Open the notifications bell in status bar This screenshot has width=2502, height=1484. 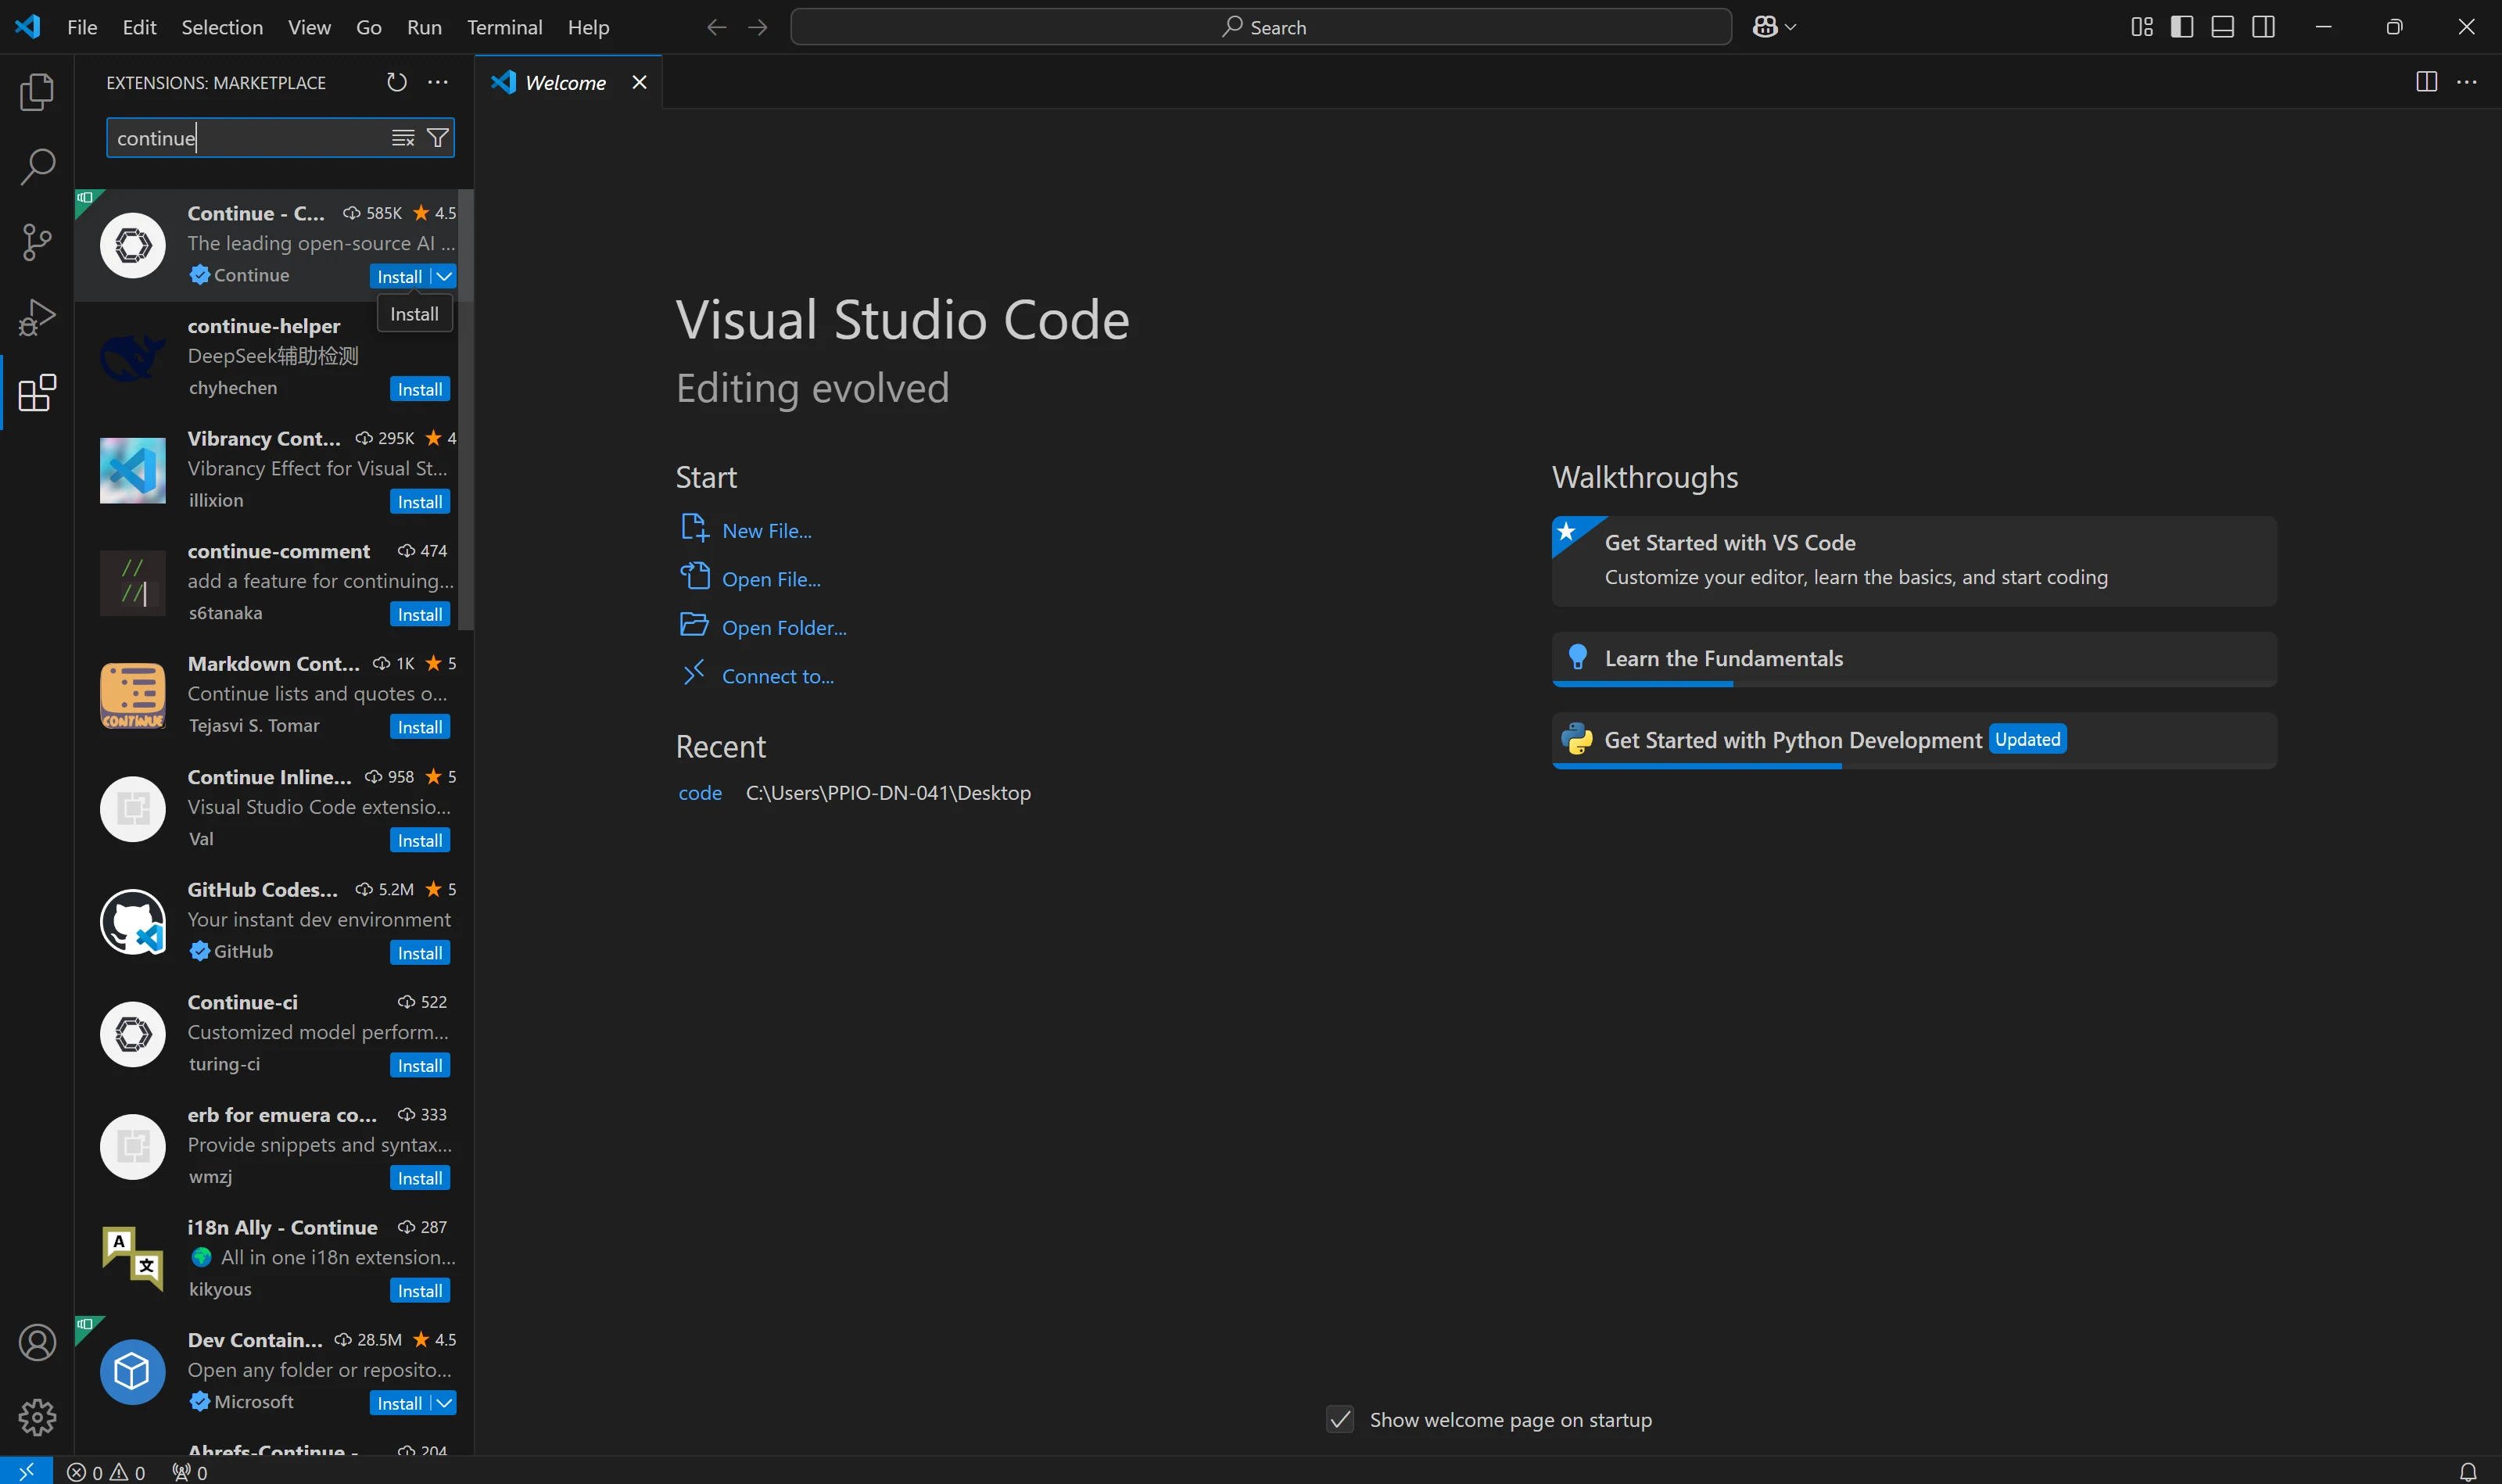click(2468, 1472)
